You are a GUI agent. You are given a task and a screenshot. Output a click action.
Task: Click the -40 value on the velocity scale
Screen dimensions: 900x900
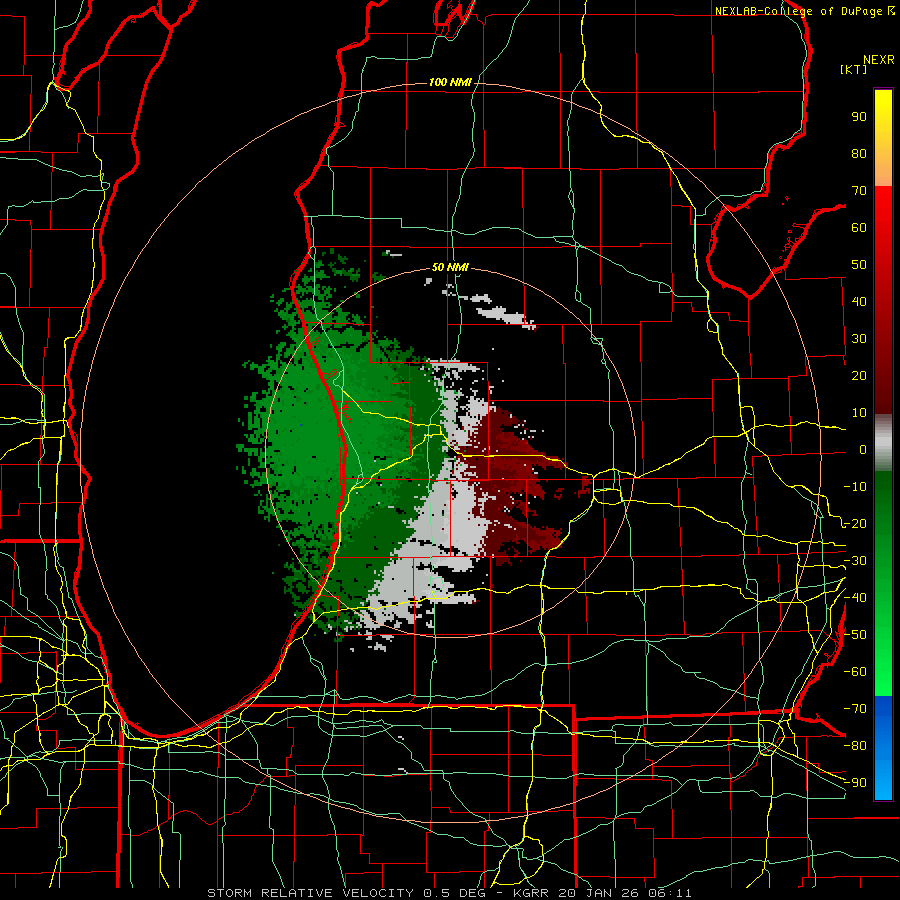pyautogui.click(x=855, y=598)
